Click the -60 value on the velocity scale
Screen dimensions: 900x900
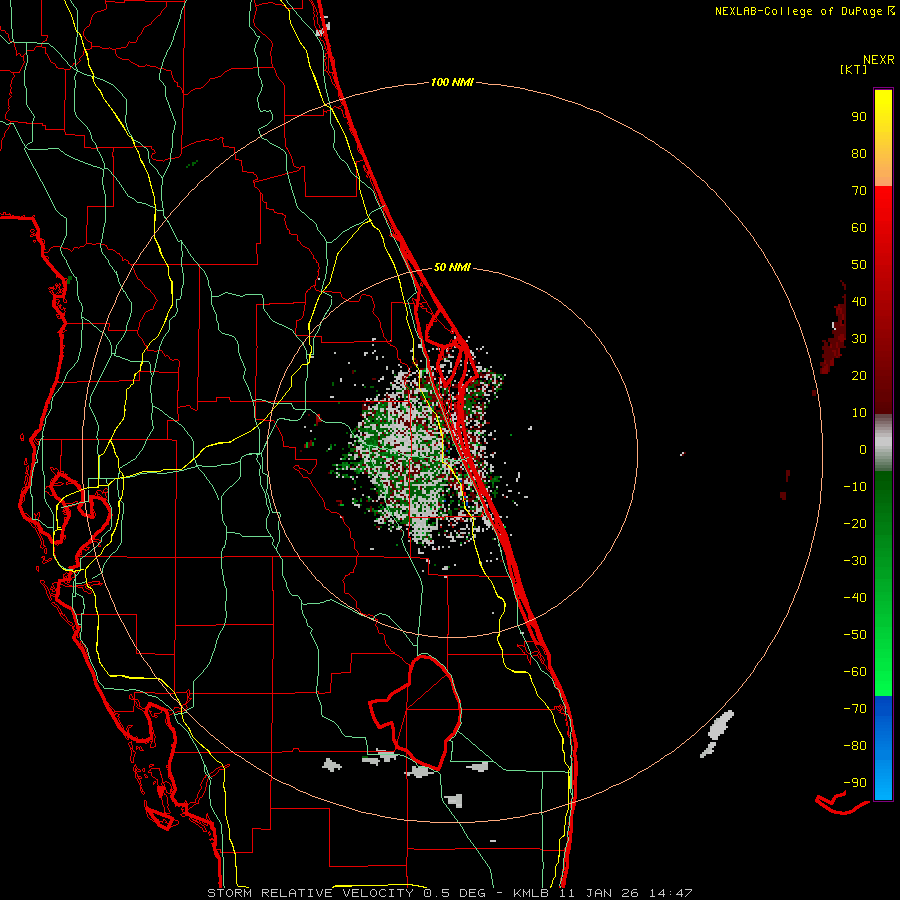click(855, 672)
